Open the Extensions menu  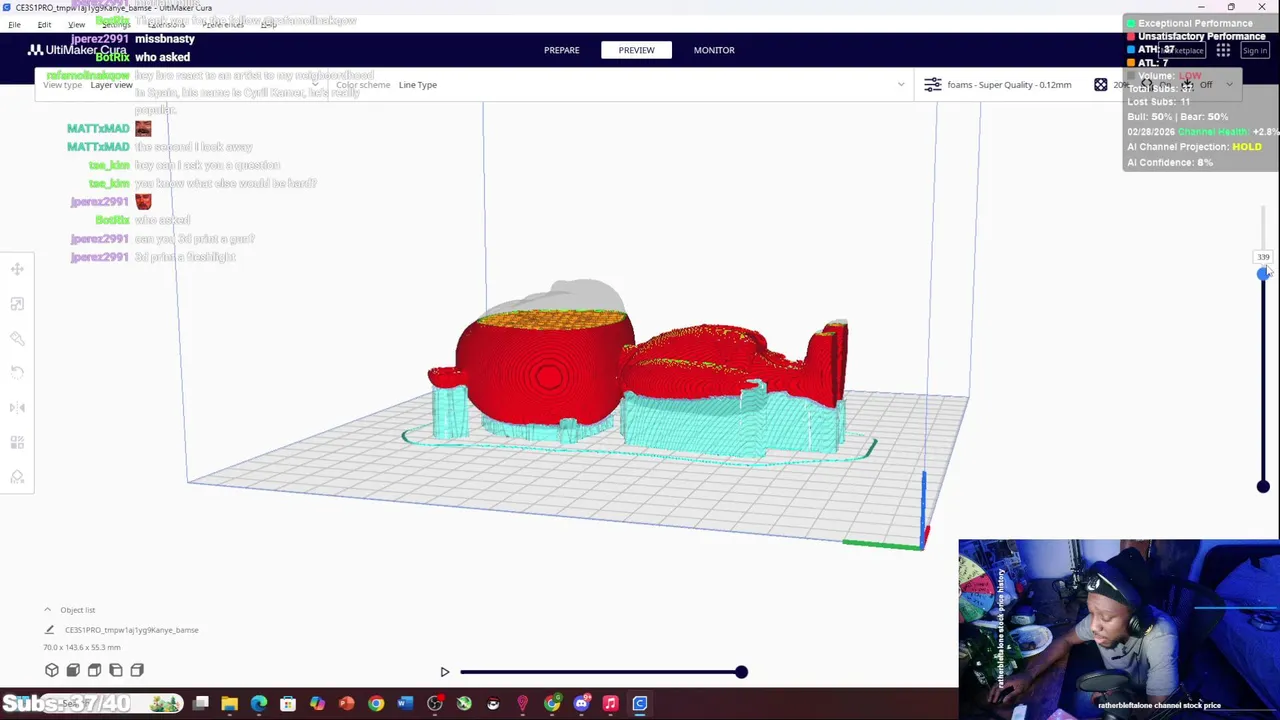pyautogui.click(x=166, y=24)
